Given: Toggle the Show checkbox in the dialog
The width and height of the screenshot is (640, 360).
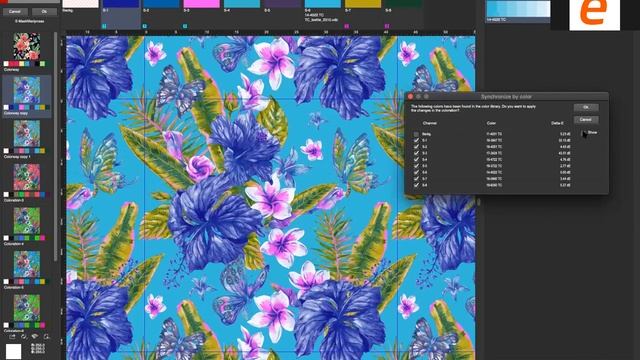Looking at the screenshot, I should pyautogui.click(x=583, y=133).
